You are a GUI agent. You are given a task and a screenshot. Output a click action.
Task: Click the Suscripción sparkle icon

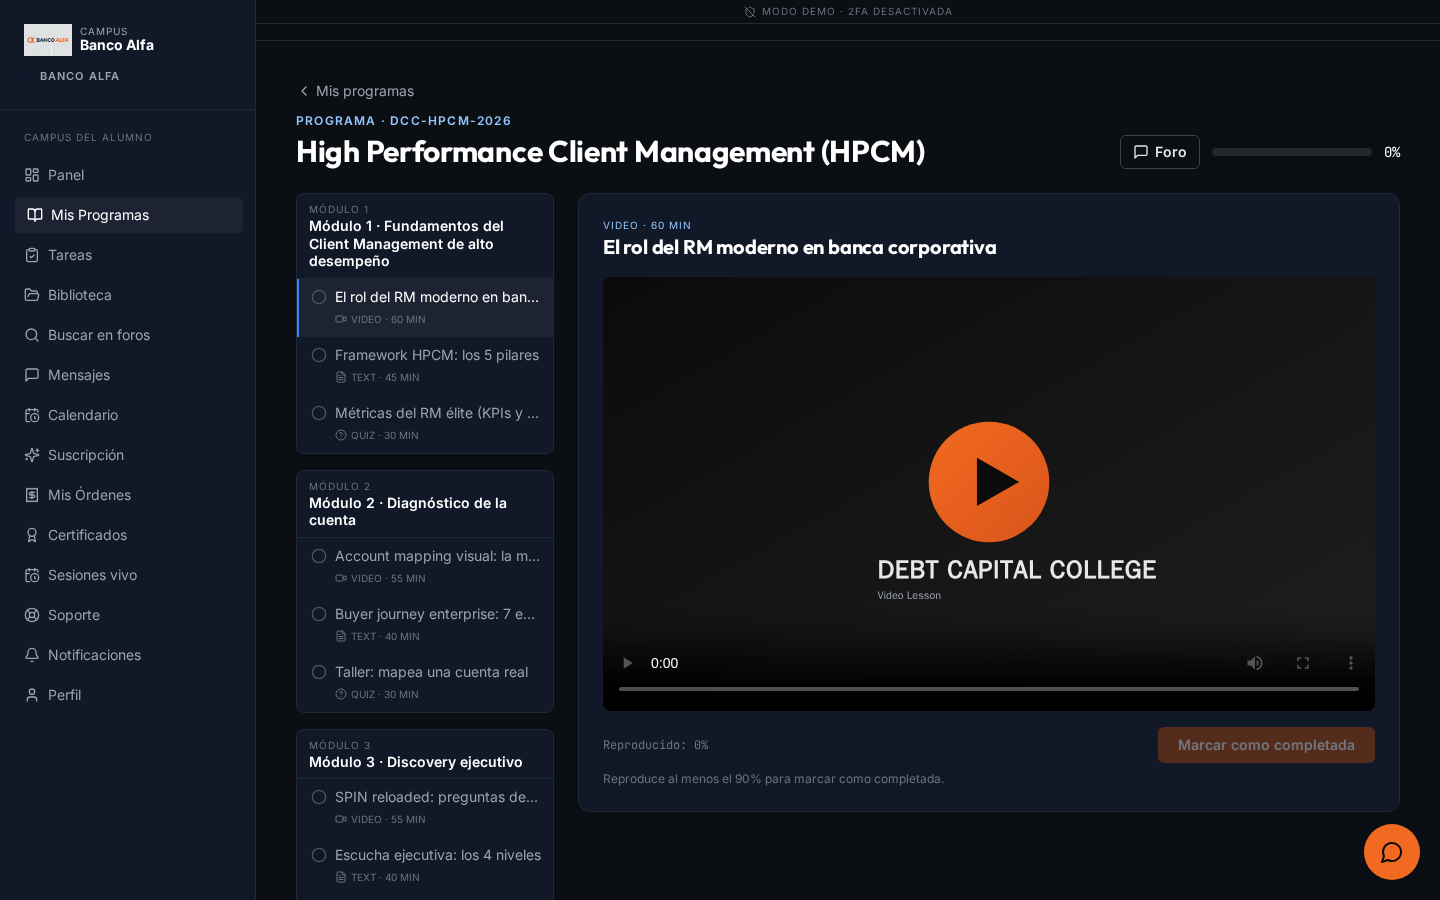32,455
